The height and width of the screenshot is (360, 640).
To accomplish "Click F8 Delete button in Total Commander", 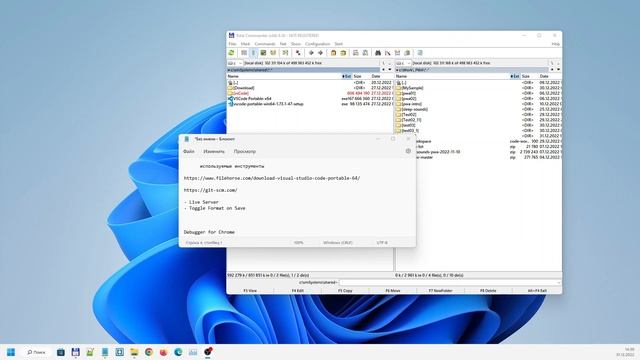I will (x=488, y=291).
